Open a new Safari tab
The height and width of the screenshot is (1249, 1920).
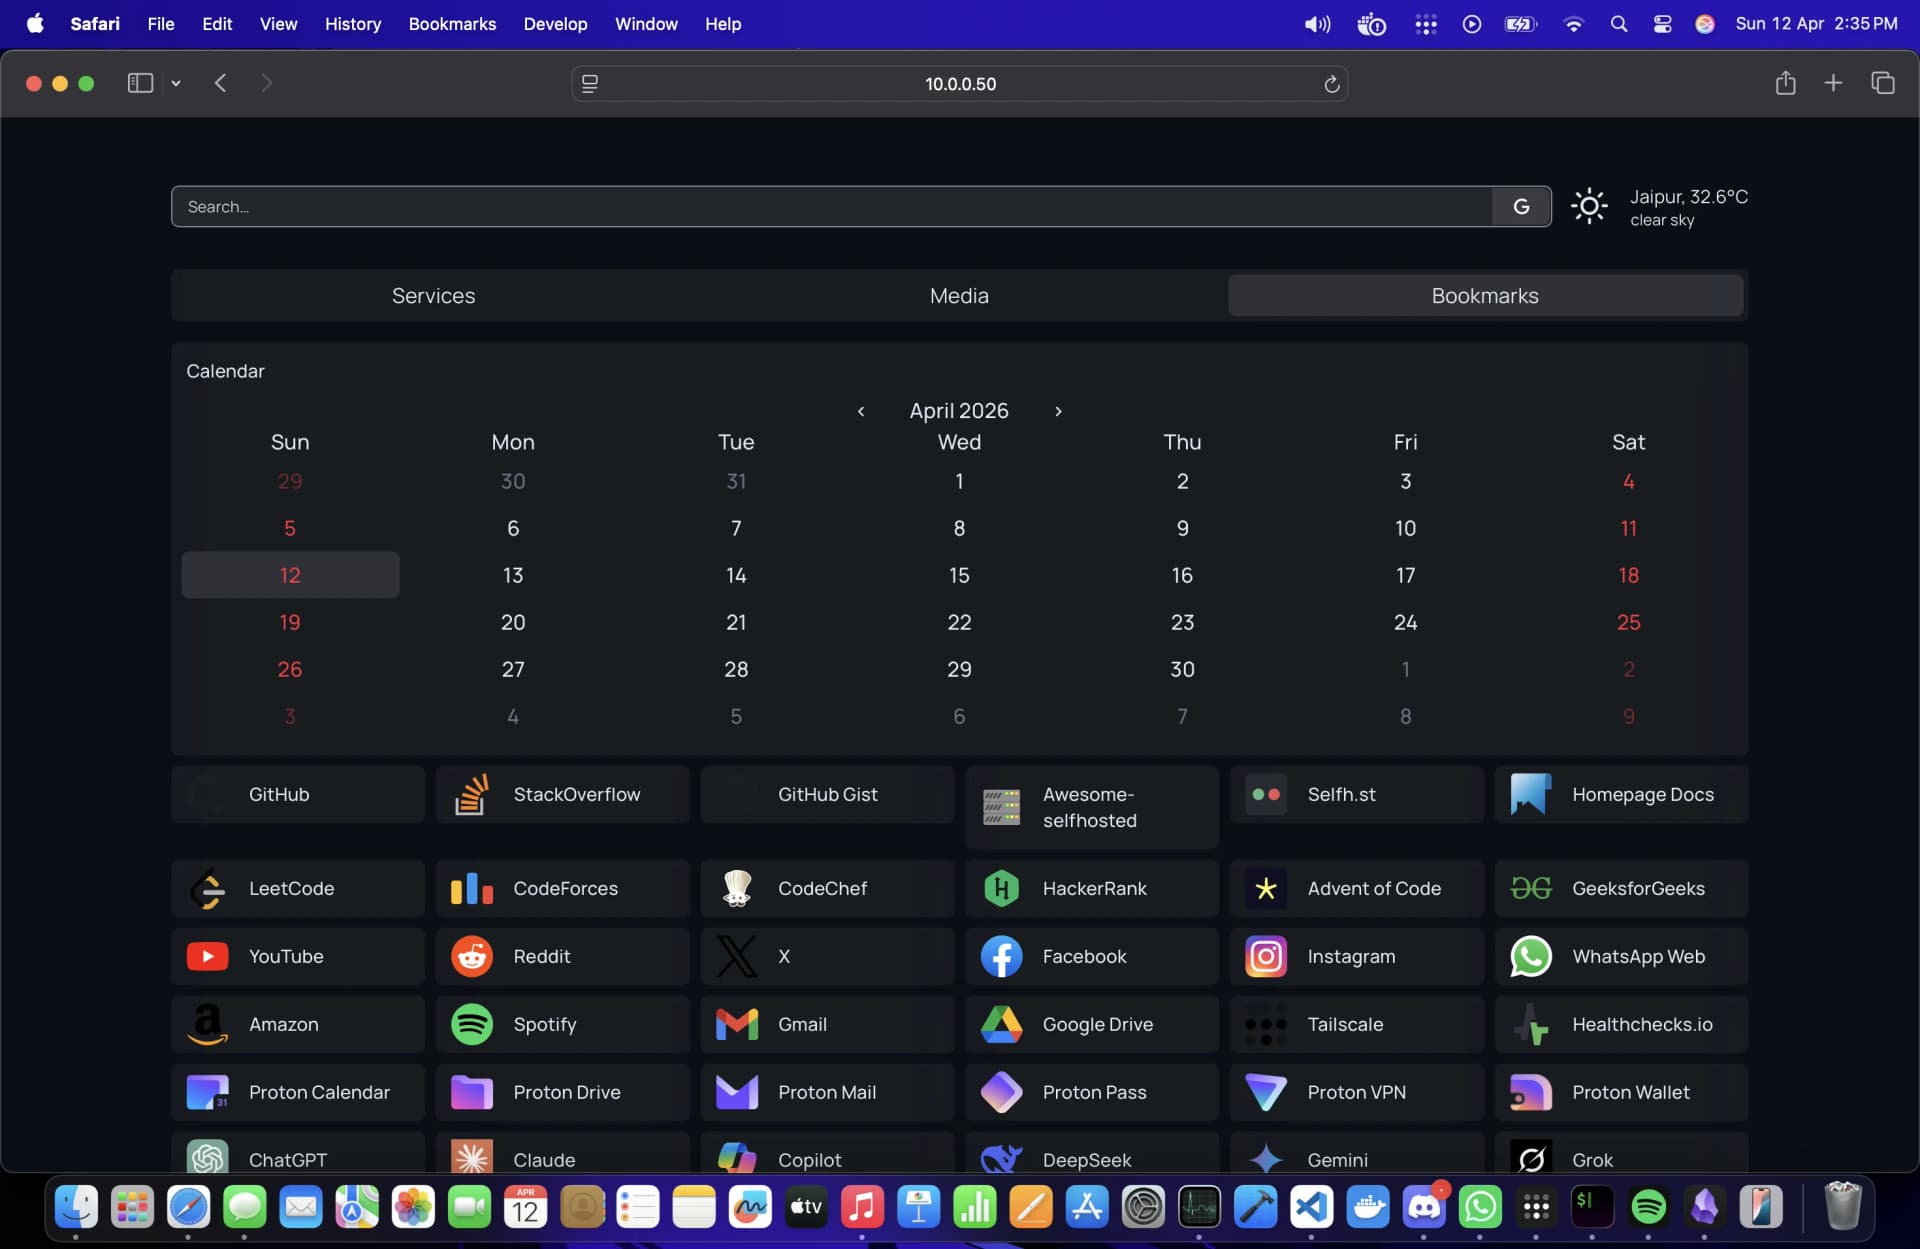(1834, 83)
